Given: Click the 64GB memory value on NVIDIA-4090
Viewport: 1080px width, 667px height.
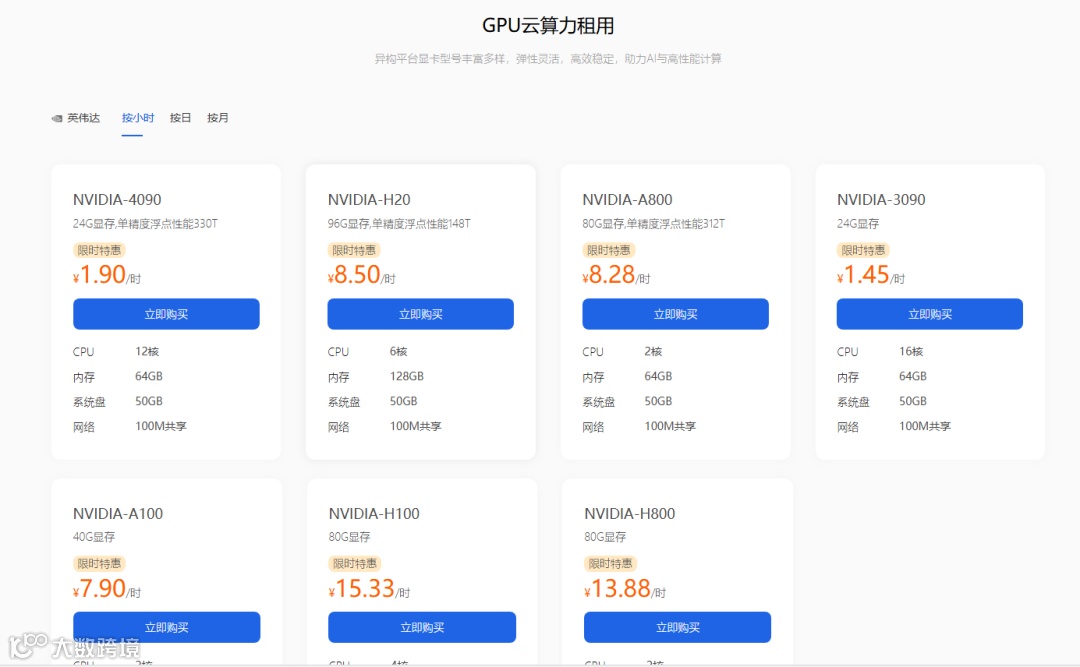Looking at the screenshot, I should (x=149, y=376).
